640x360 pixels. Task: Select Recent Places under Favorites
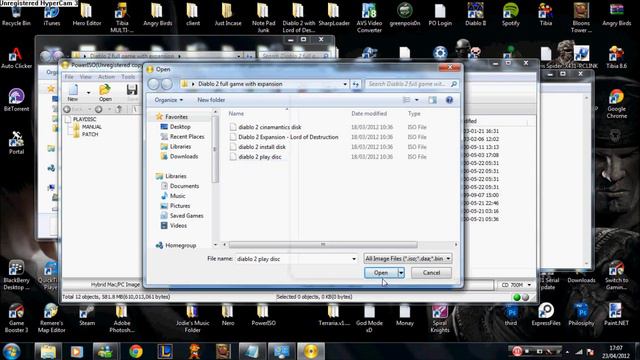click(187, 137)
